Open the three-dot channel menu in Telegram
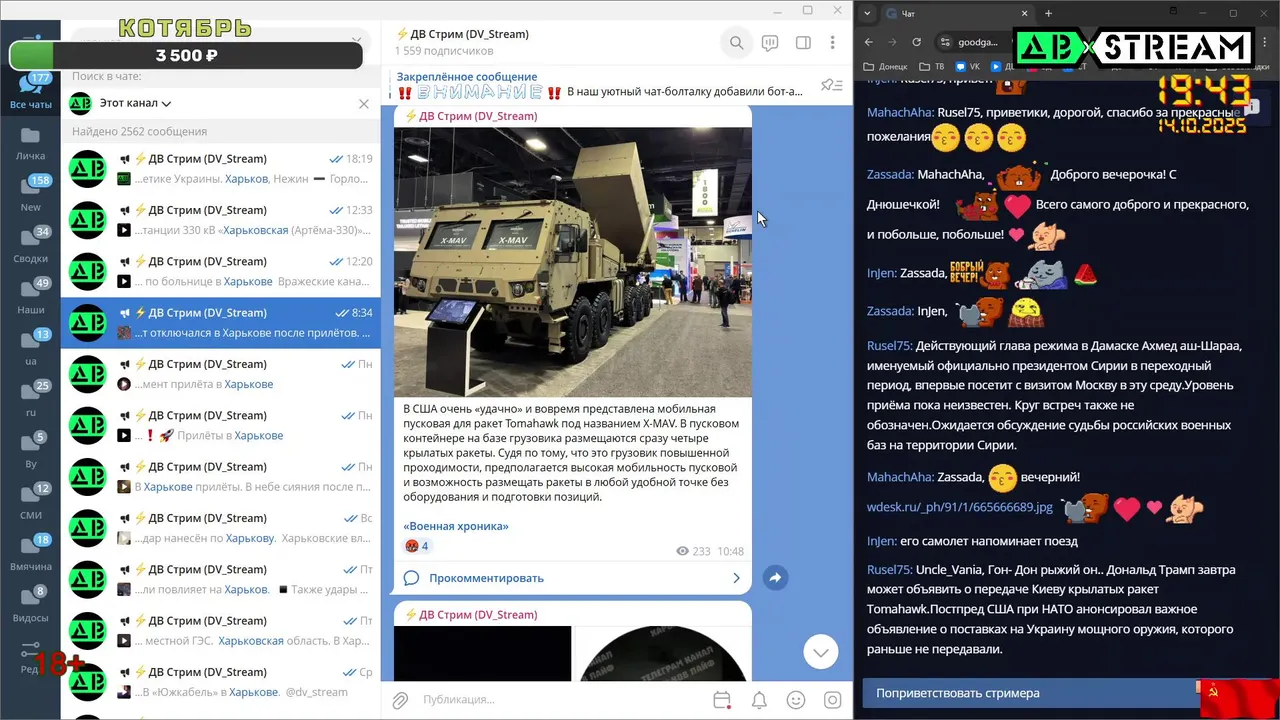This screenshot has width=1280, height=720. coord(832,43)
